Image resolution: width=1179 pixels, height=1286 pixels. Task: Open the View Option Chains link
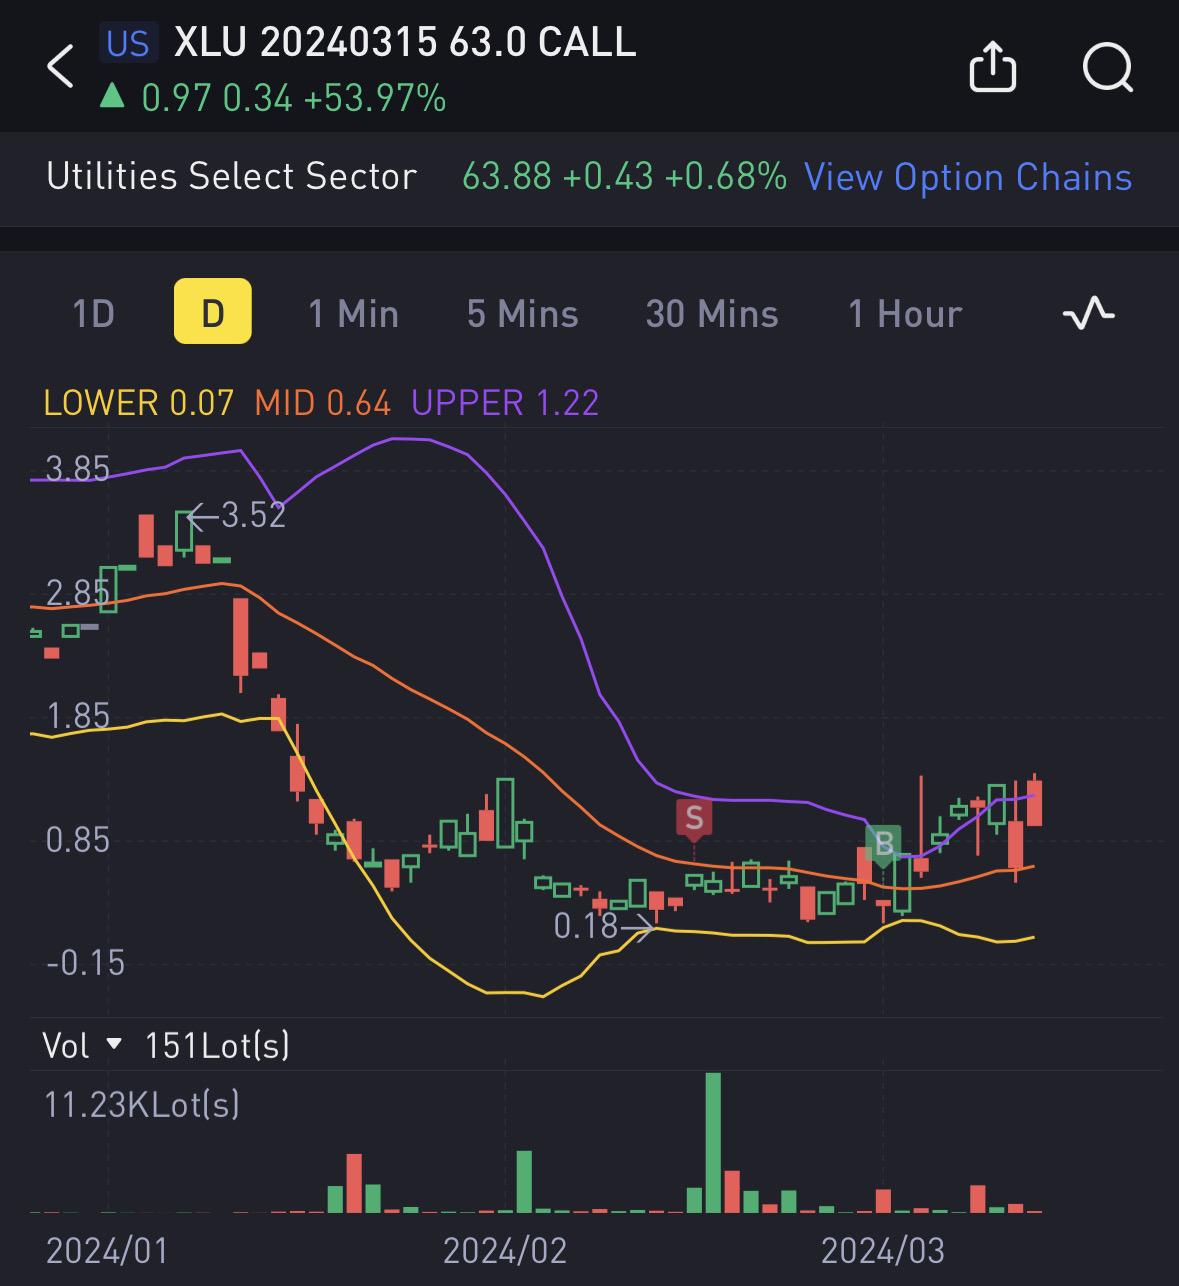(x=968, y=176)
